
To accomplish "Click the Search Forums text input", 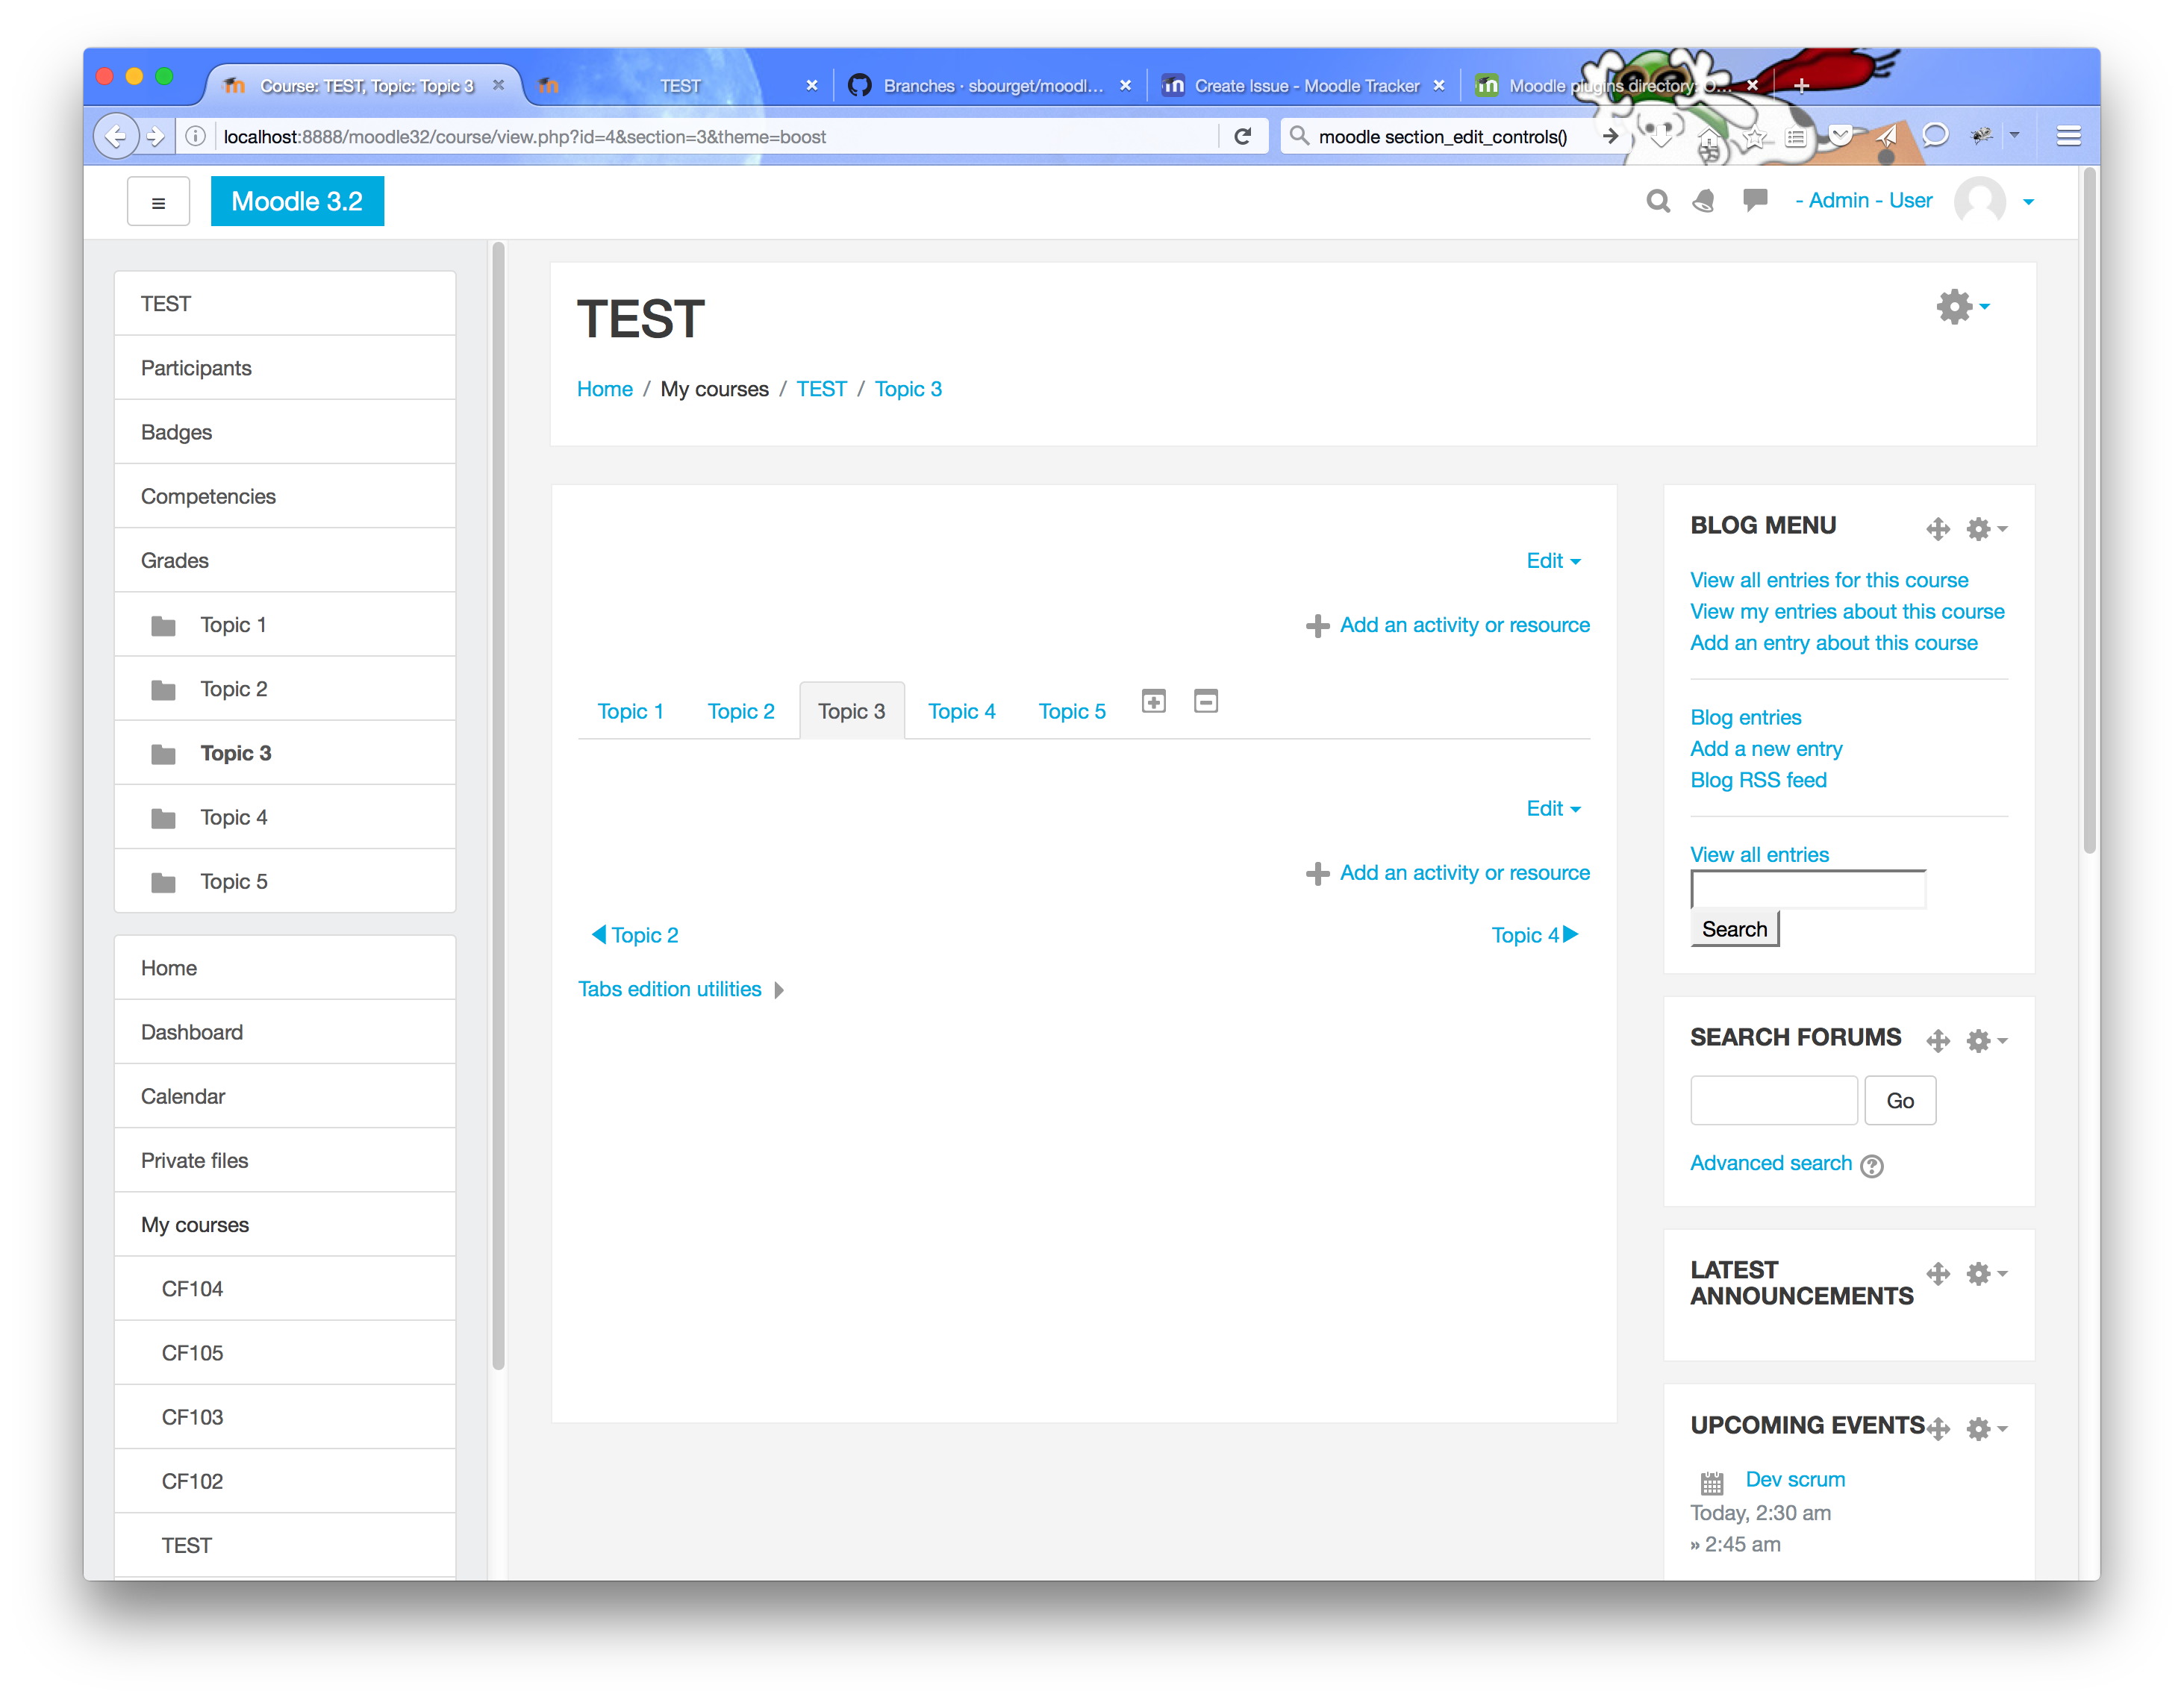I will coord(1774,1100).
